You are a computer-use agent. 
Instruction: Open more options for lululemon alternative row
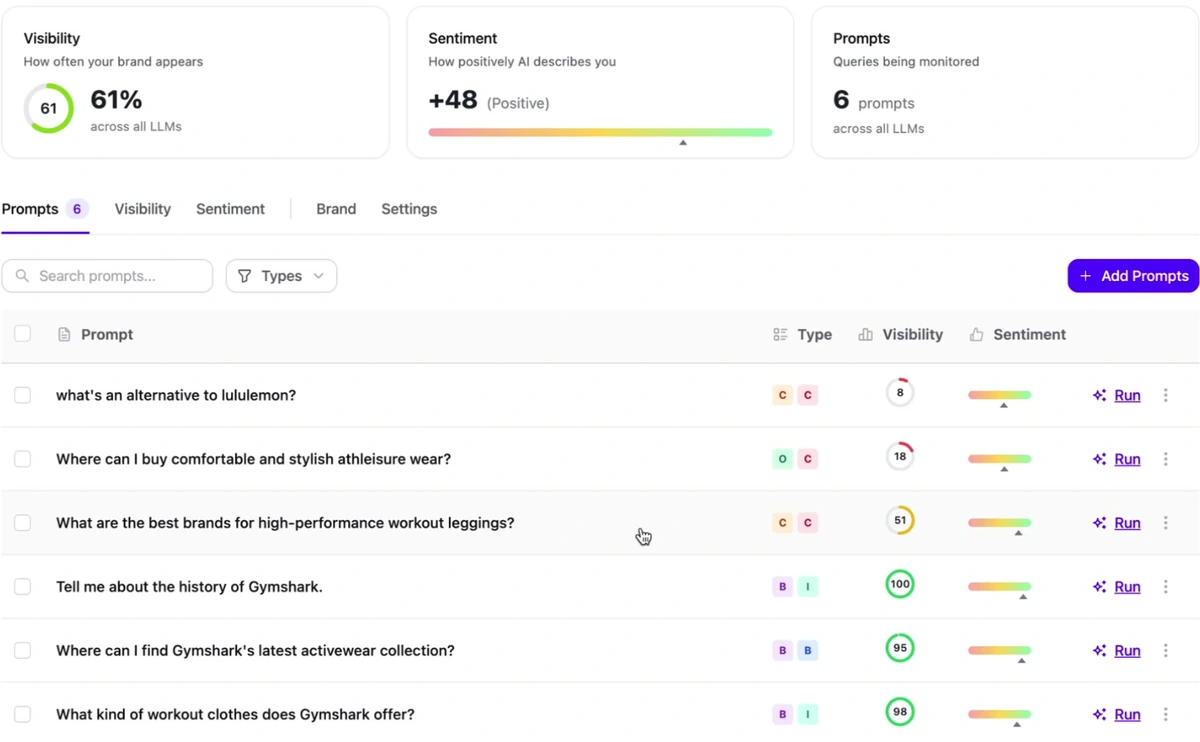click(x=1165, y=395)
